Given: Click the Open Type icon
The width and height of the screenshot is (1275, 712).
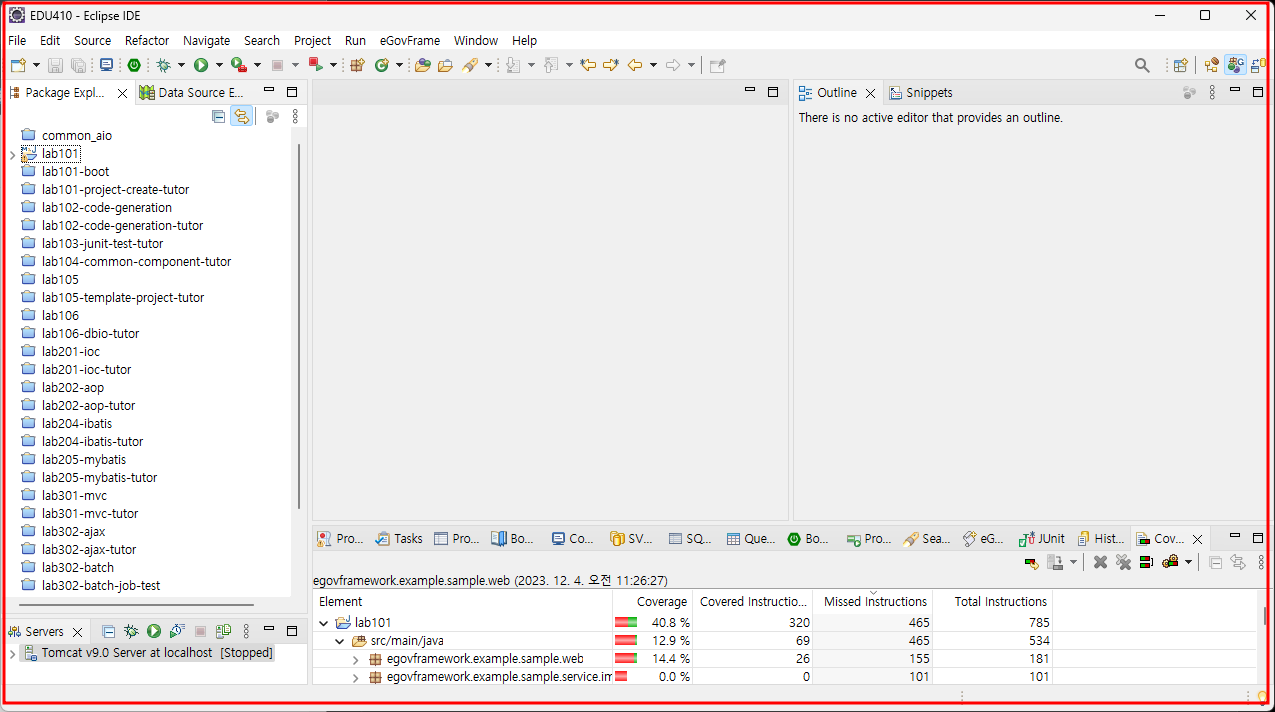Looking at the screenshot, I should click(x=423, y=65).
